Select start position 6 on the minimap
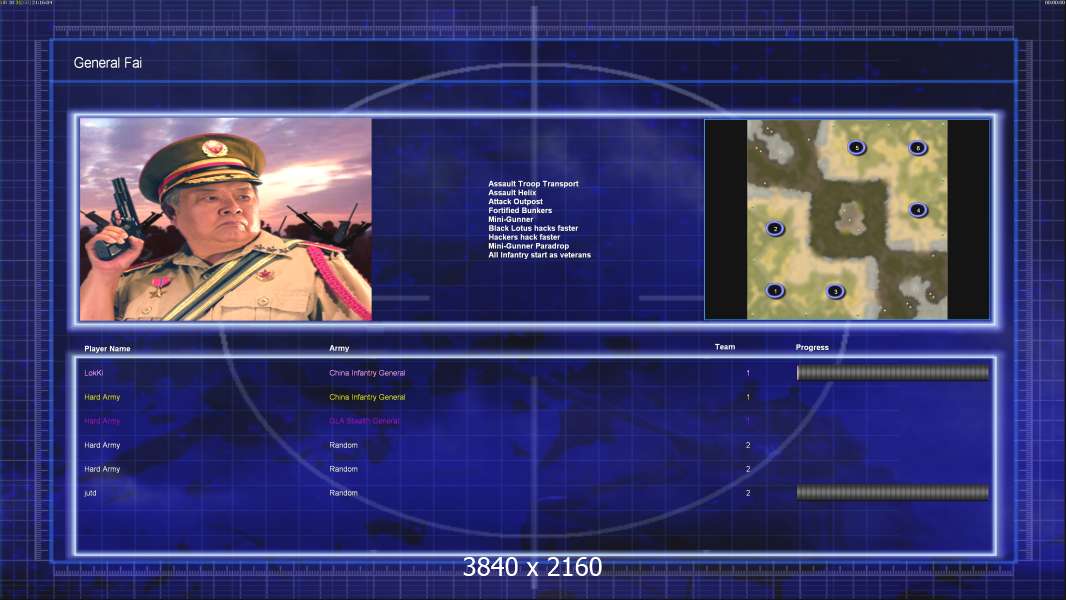 918,147
